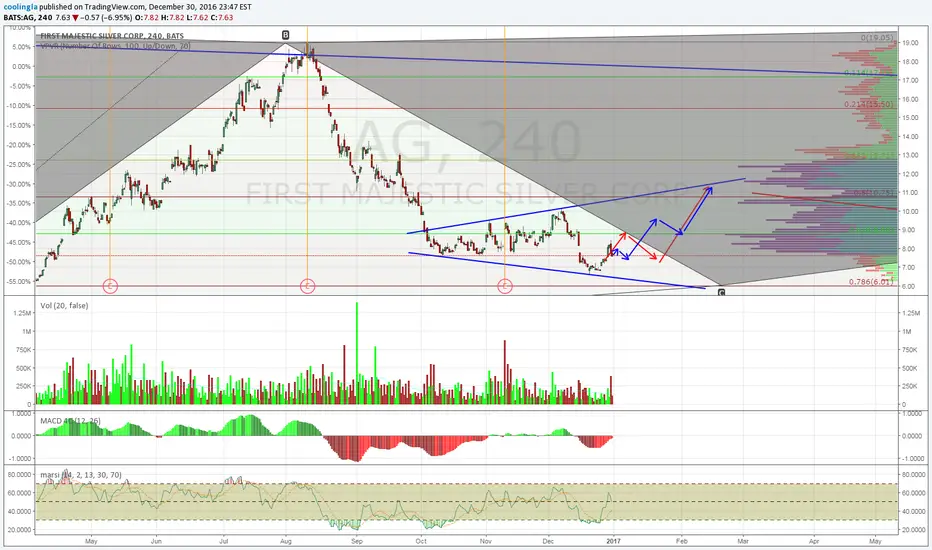Click the 0(19.05) Fibonacci level label
932x550 pixels.
point(877,37)
